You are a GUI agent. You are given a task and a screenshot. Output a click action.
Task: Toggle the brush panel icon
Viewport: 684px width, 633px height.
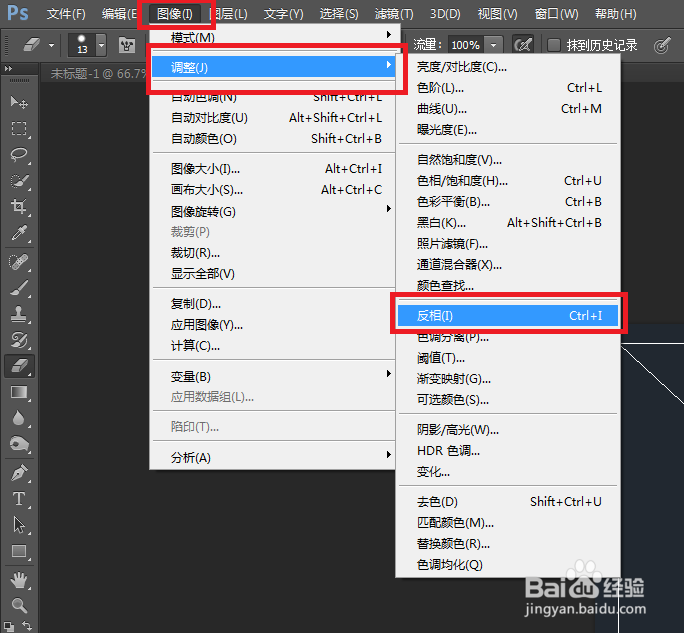[x=127, y=44]
